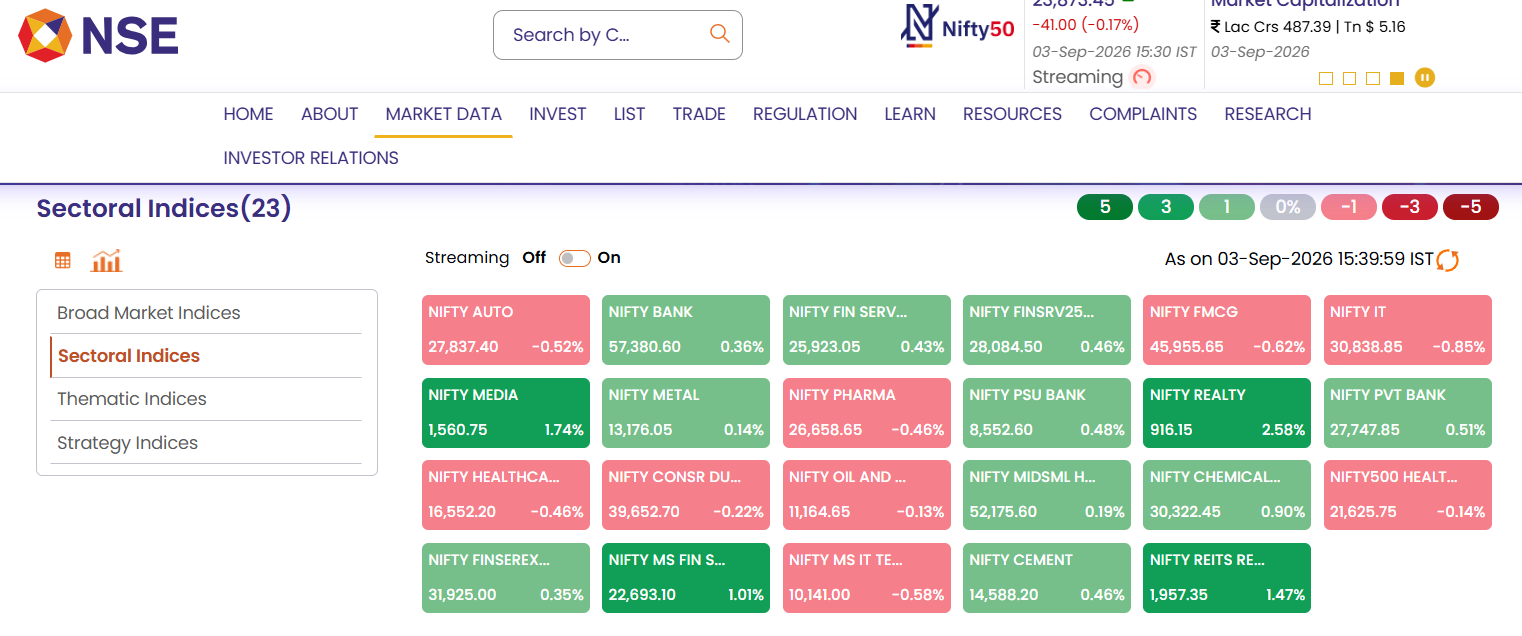The image size is (1522, 636).
Task: Open the NIFTY PSU BANK tile
Action: [1047, 412]
